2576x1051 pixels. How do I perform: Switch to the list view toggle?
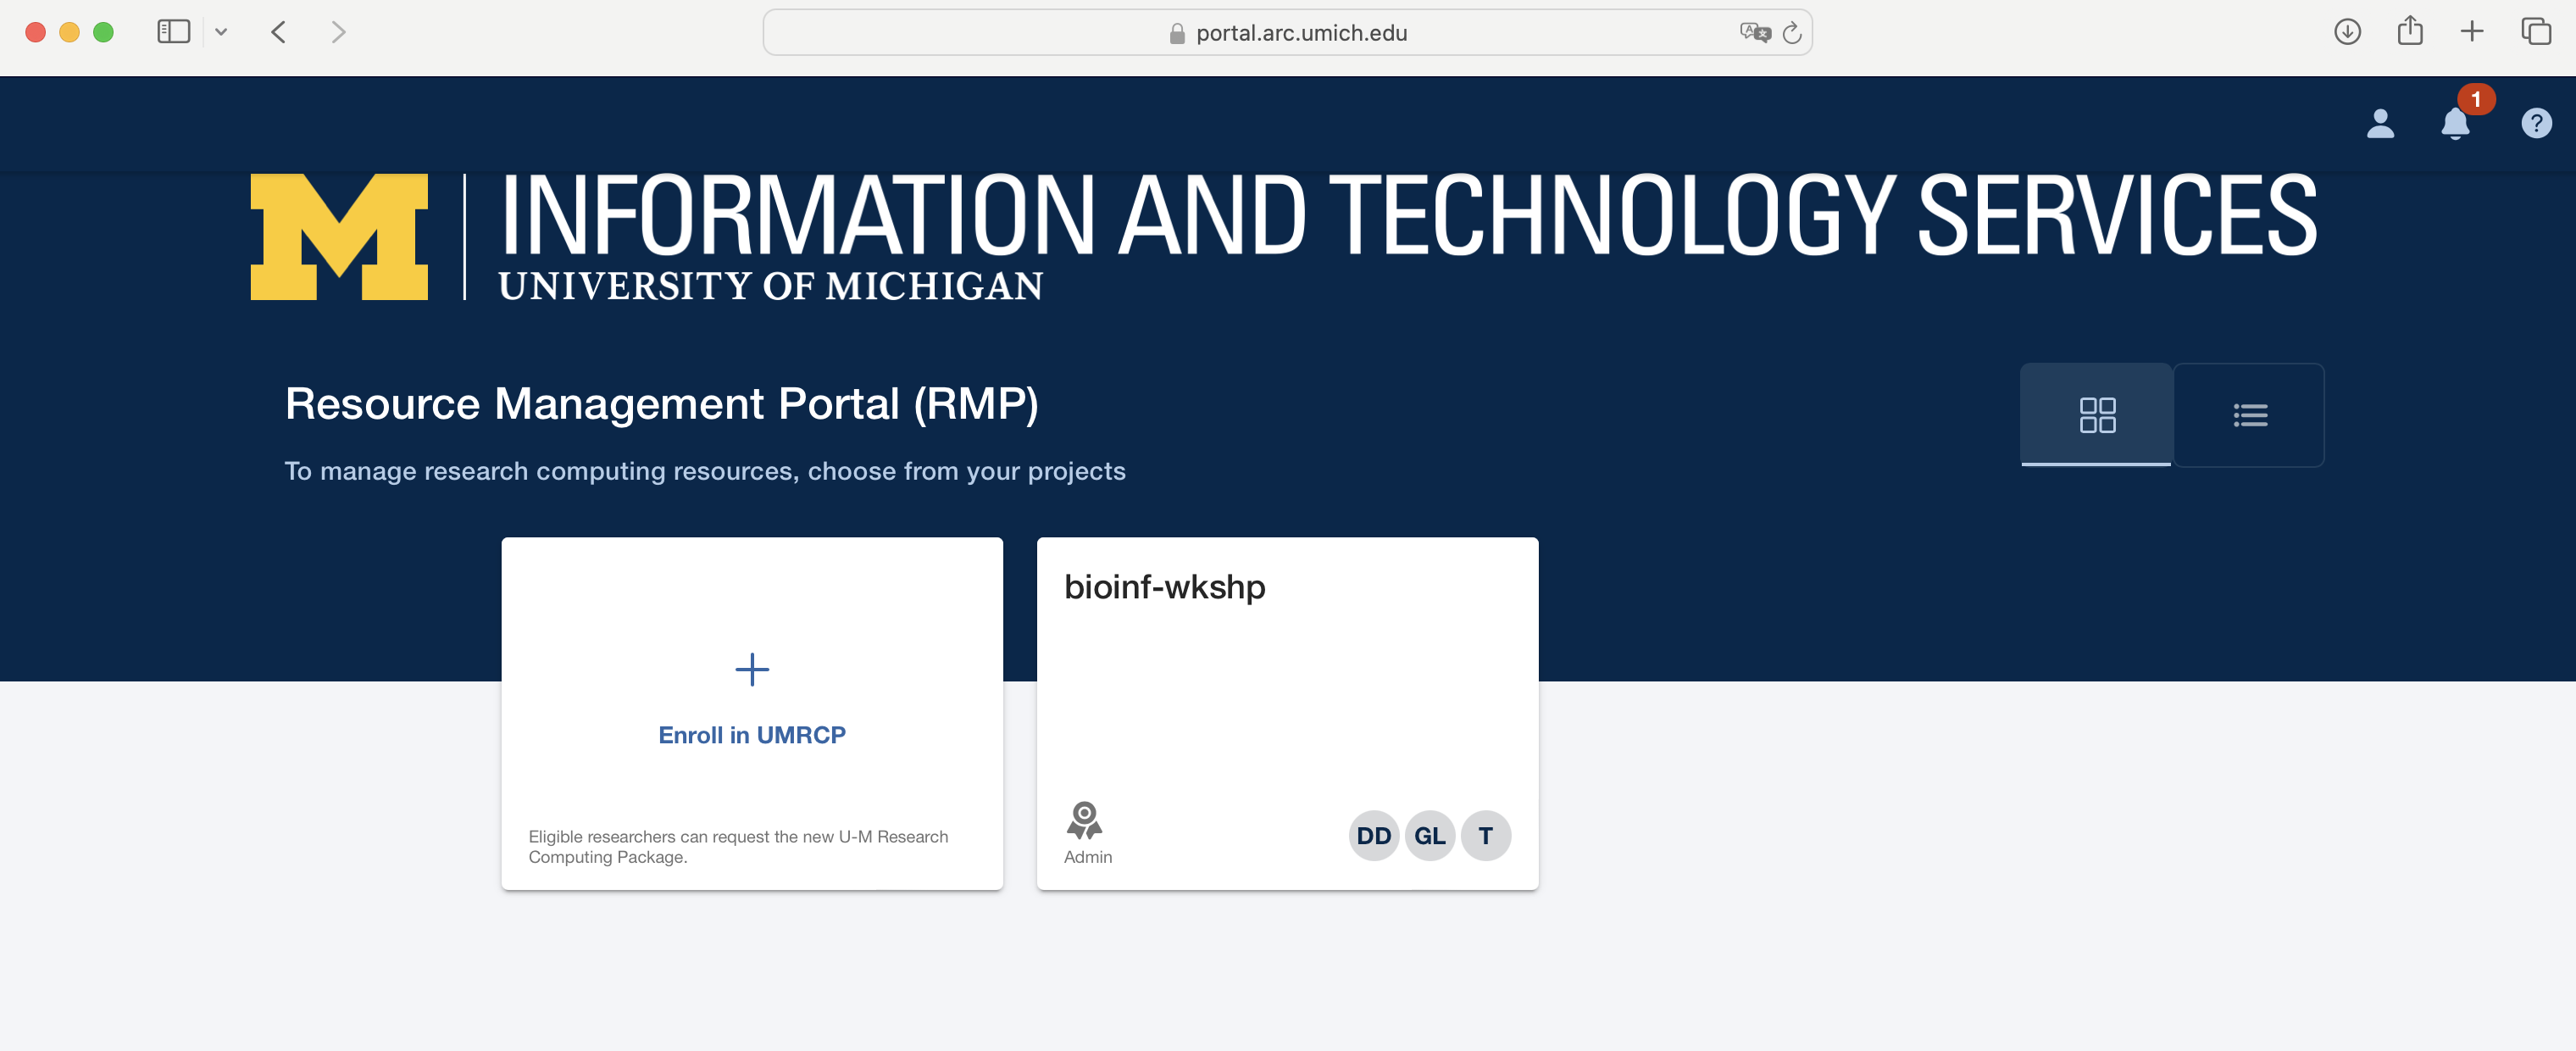2250,415
